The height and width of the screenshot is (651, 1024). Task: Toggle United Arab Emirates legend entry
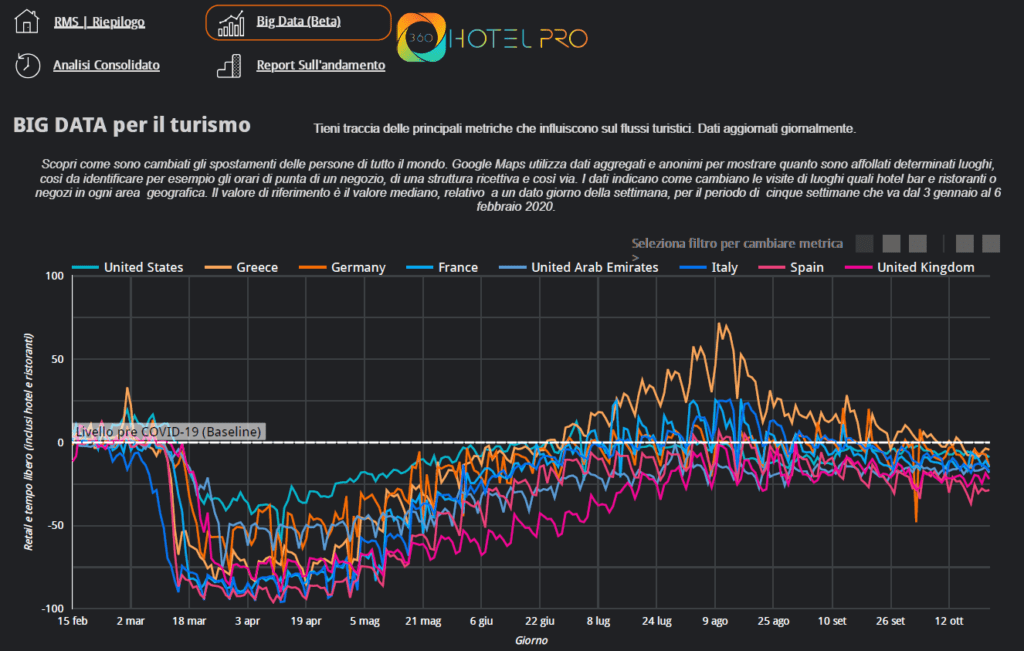pos(594,267)
